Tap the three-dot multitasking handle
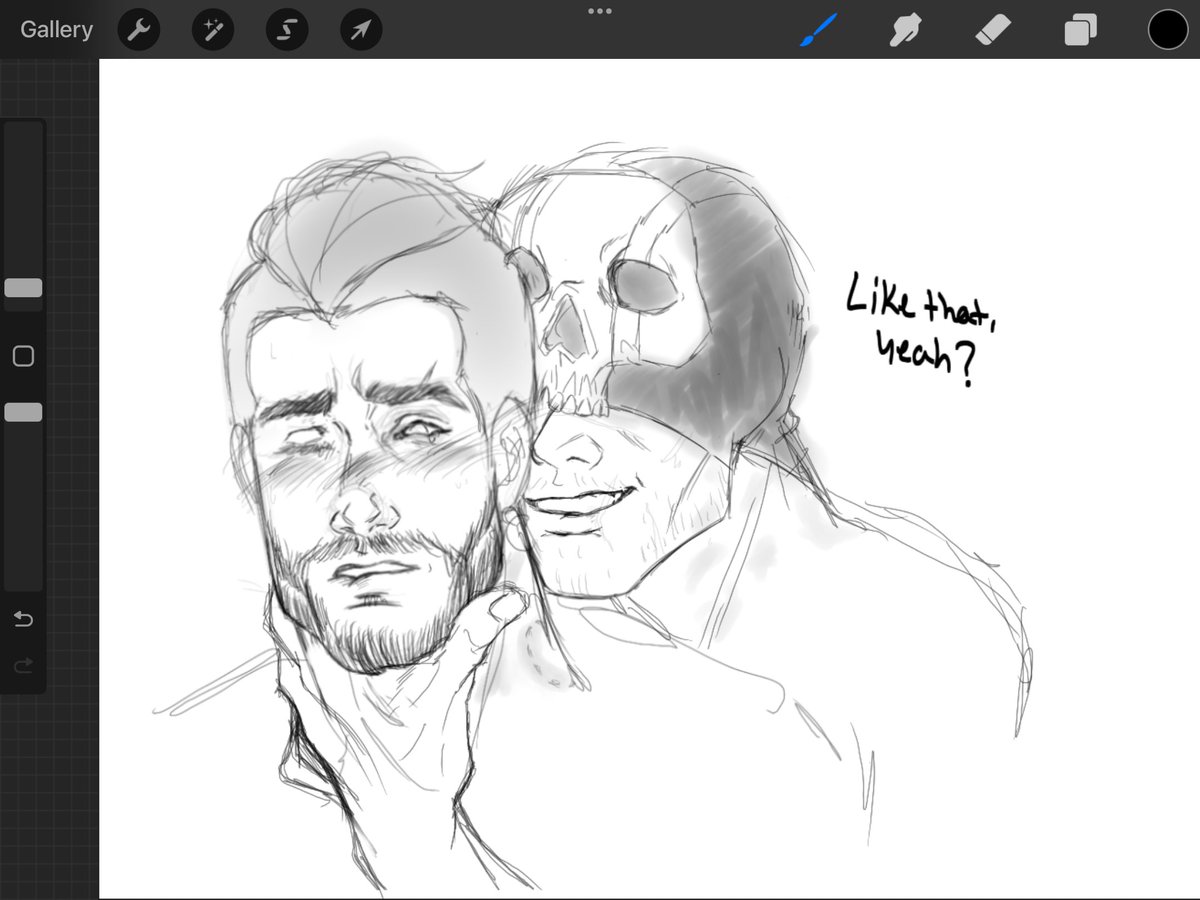1200x900 pixels. tap(600, 11)
